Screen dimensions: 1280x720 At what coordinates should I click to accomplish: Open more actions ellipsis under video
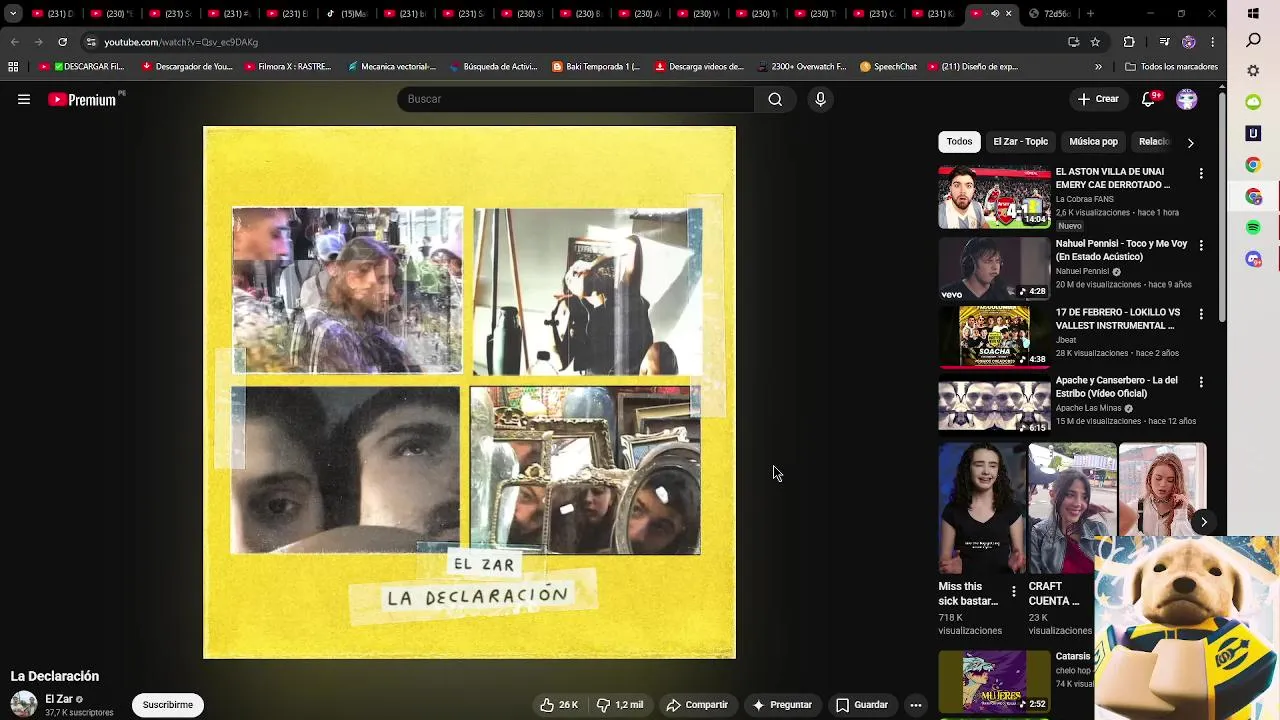click(915, 705)
